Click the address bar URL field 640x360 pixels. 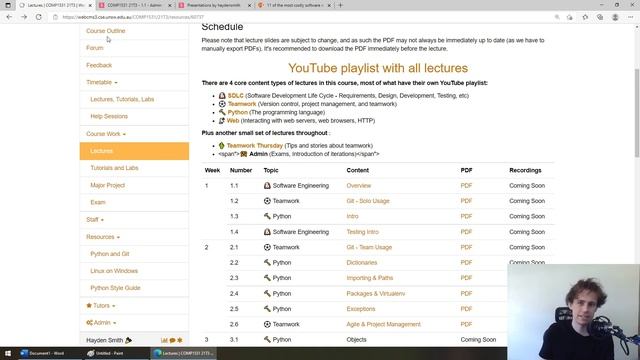coord(302,17)
